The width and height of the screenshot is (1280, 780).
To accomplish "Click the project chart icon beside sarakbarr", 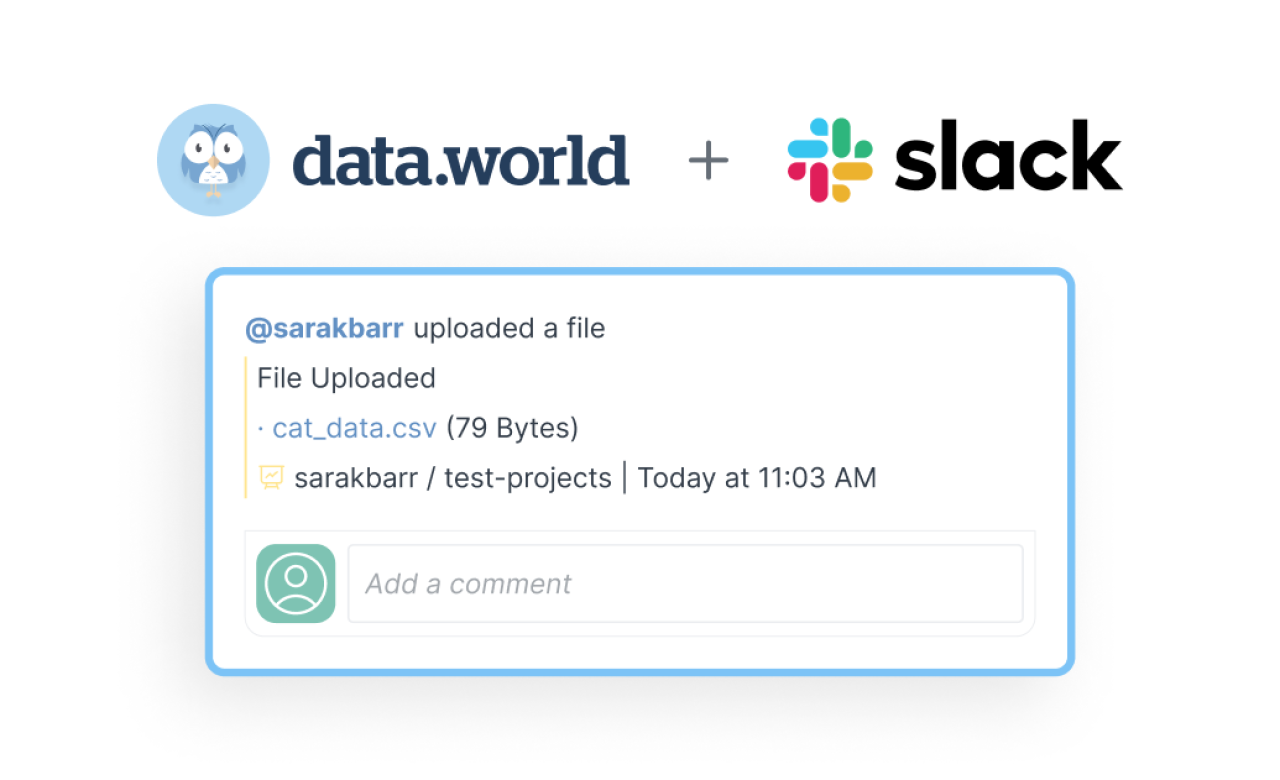I will coord(271,477).
